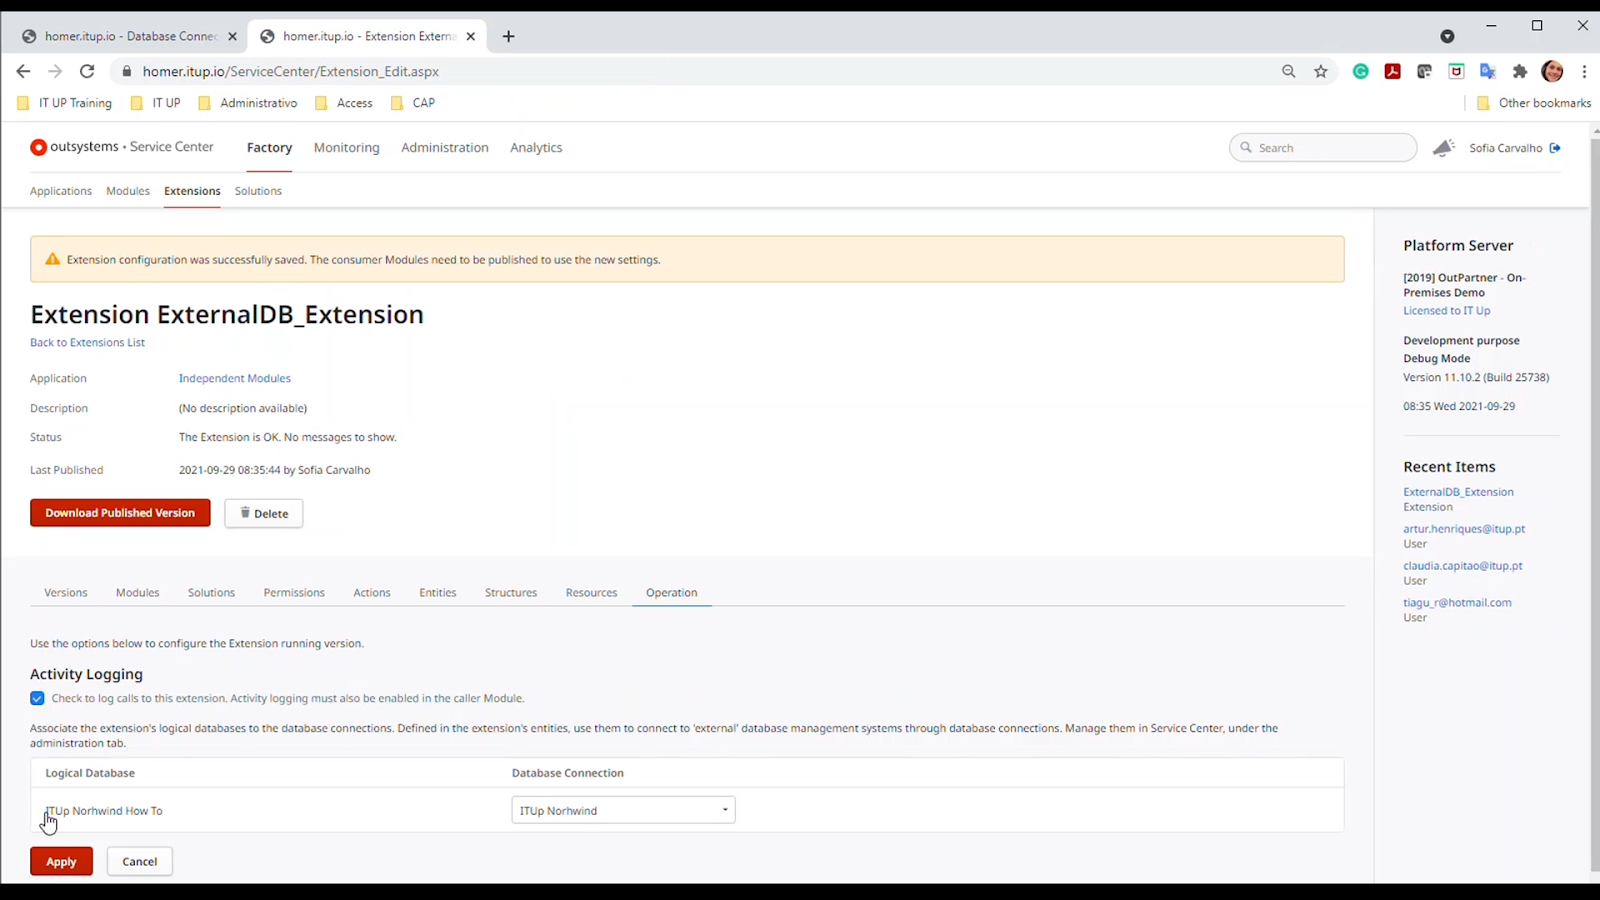
Task: Open the IT UP Training bookmark folder
Action: pyautogui.click(x=65, y=103)
